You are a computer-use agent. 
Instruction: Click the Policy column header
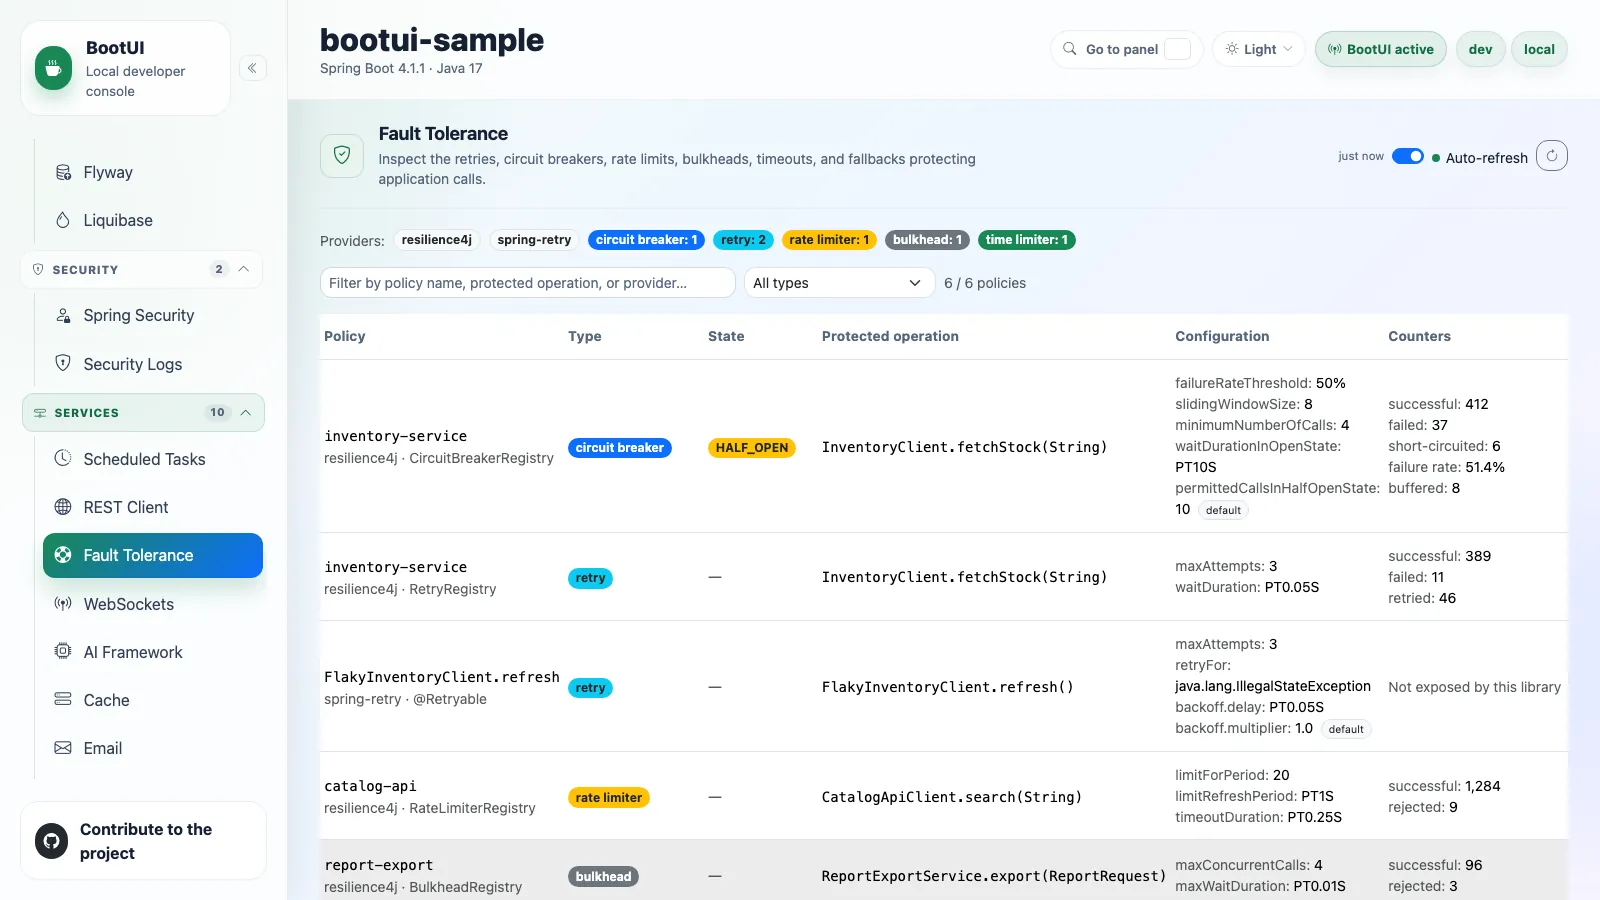coord(345,336)
